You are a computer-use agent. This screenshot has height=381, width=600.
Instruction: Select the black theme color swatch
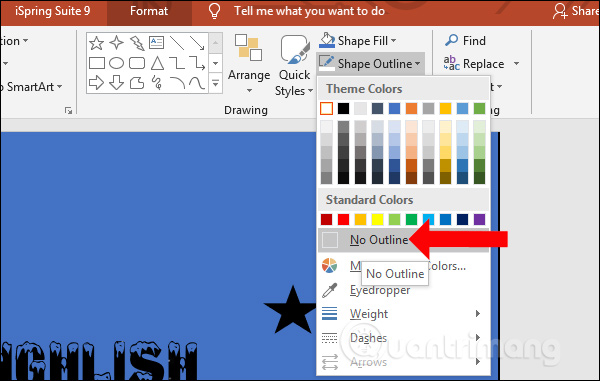[x=344, y=109]
